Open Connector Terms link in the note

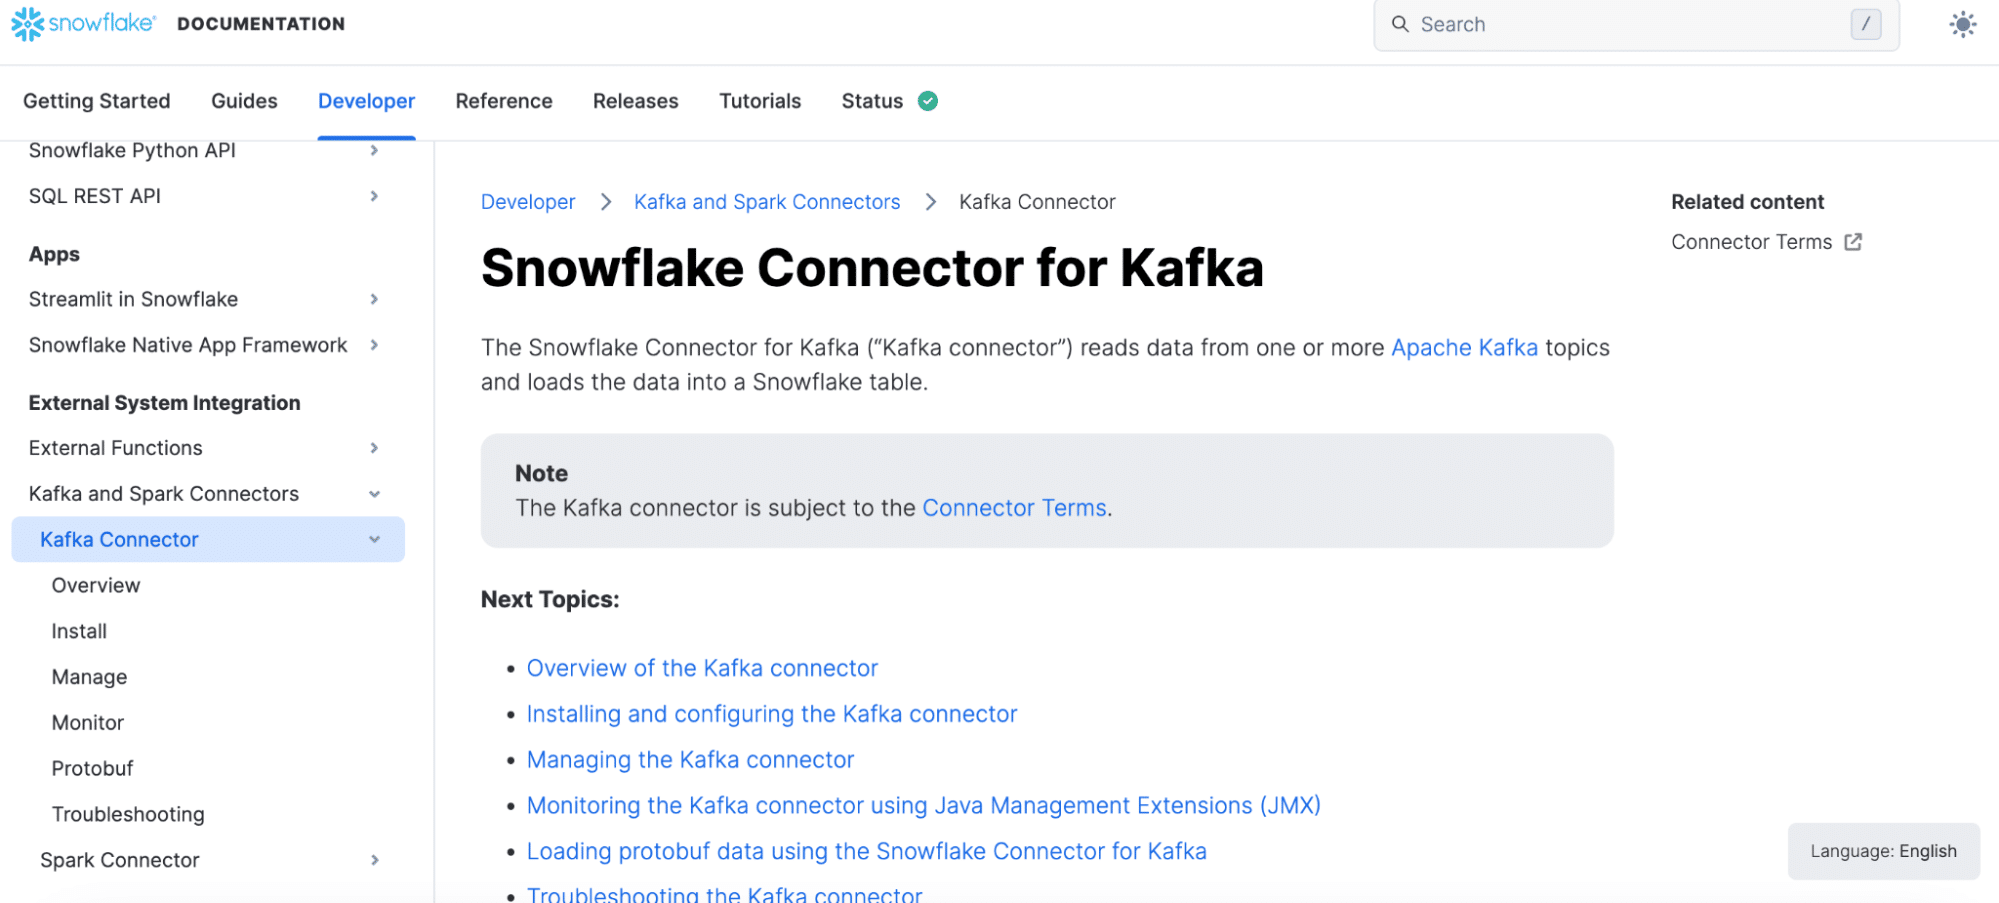pyautogui.click(x=1014, y=508)
